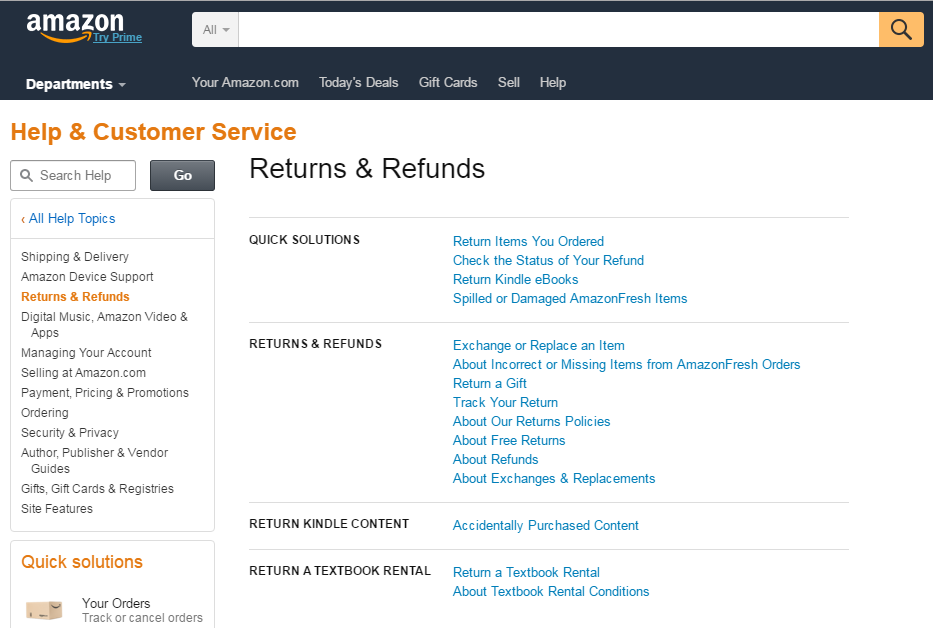
Task: Open Spilled or Damaged AmazonFresh Items
Action: tap(570, 298)
